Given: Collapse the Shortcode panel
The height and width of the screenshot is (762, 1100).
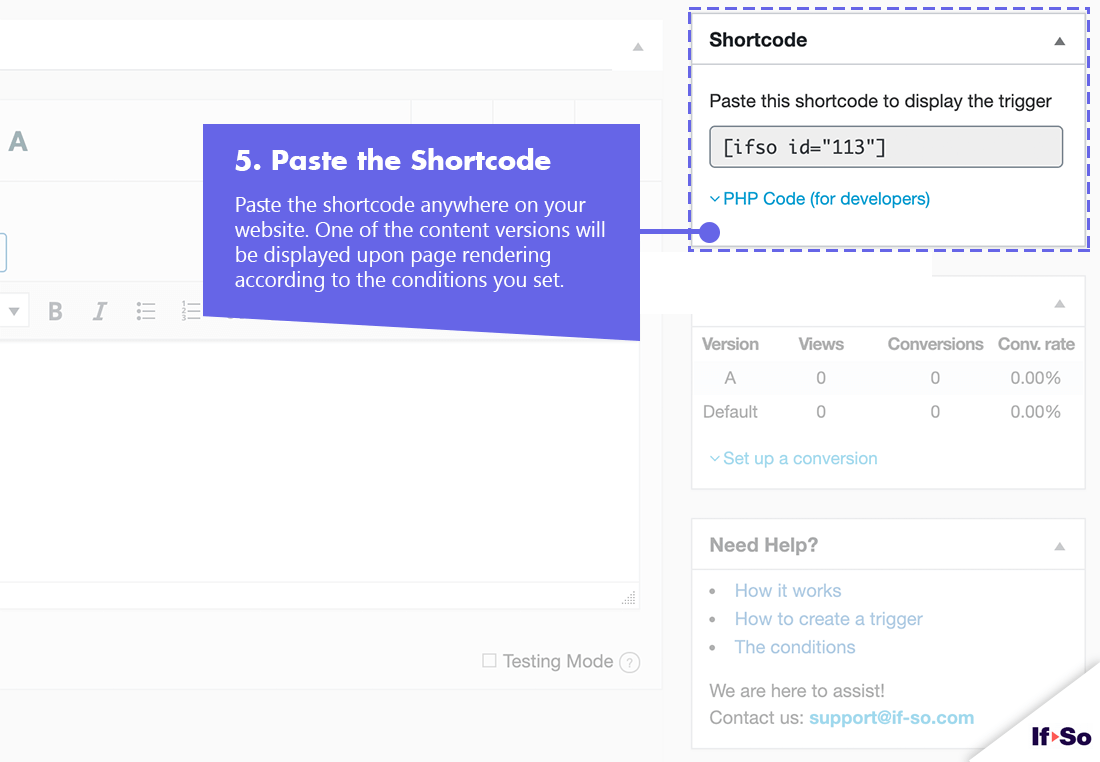Looking at the screenshot, I should click(1059, 41).
